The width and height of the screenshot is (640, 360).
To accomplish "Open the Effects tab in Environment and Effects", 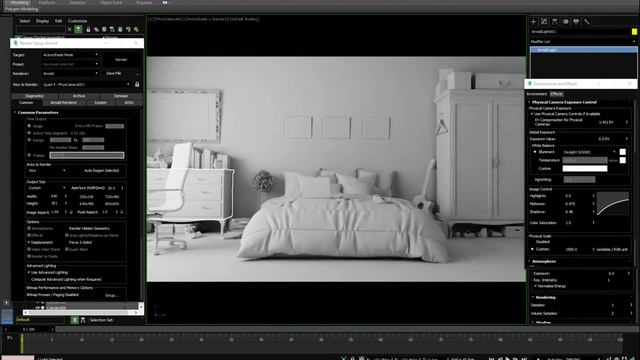I will click(x=556, y=94).
